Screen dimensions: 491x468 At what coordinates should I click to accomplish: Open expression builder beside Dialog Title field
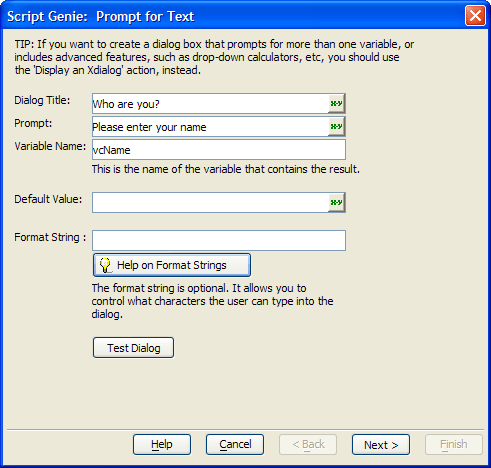[336, 104]
